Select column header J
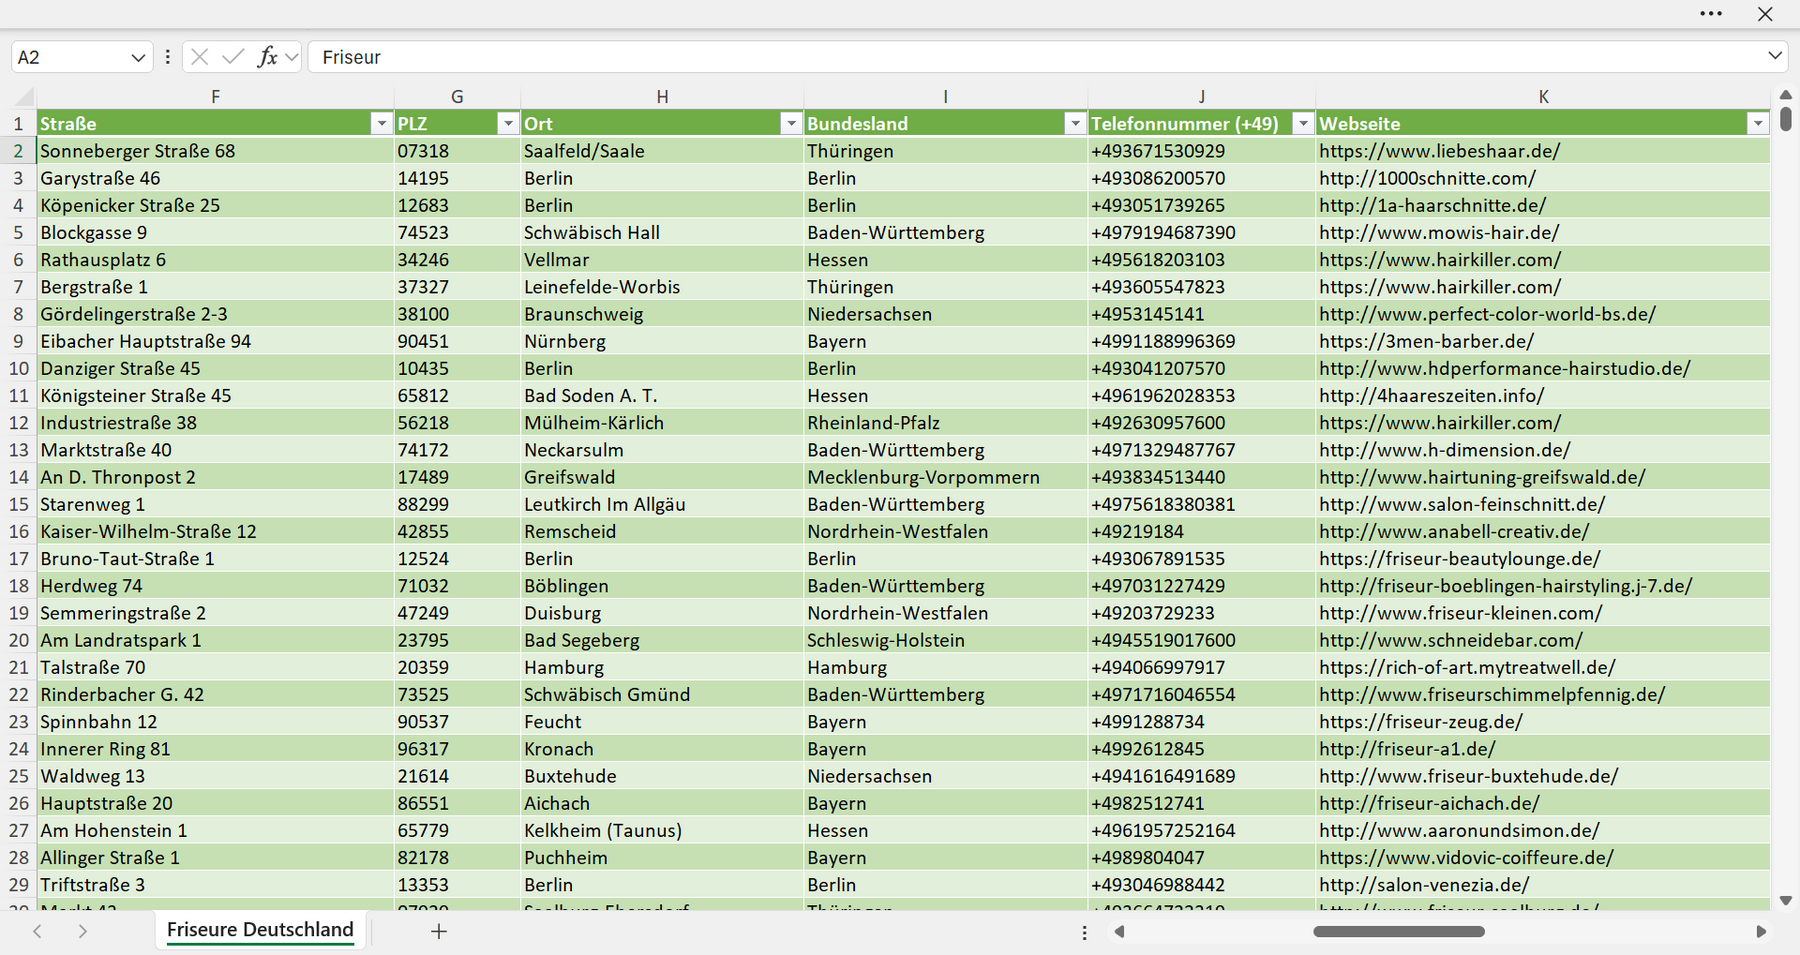Viewport: 1800px width, 955px height. (1202, 97)
